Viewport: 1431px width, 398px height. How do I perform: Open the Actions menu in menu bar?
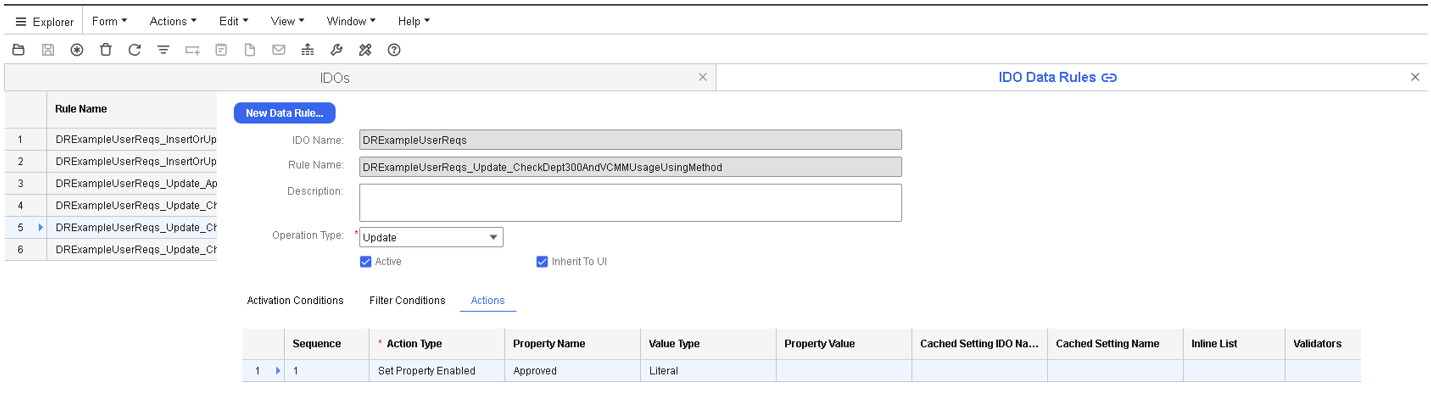click(x=173, y=21)
